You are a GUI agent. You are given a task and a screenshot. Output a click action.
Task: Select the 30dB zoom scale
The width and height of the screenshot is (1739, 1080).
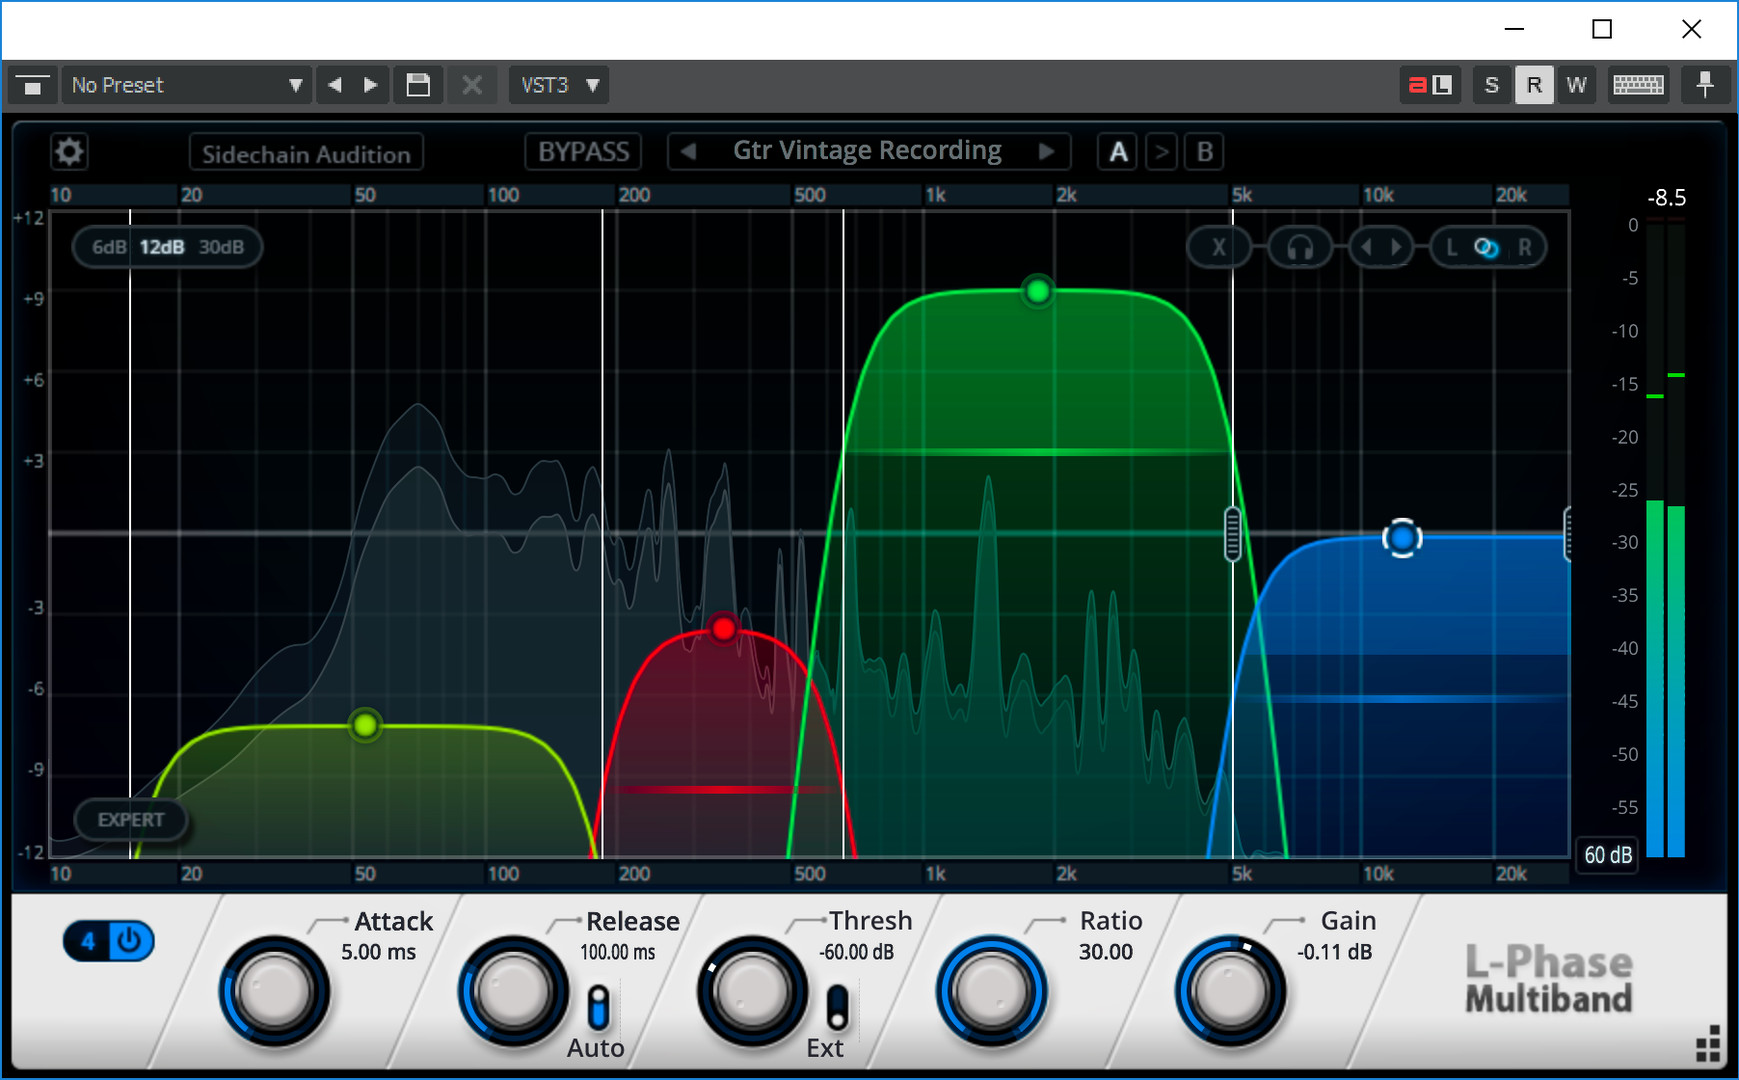pyautogui.click(x=220, y=246)
